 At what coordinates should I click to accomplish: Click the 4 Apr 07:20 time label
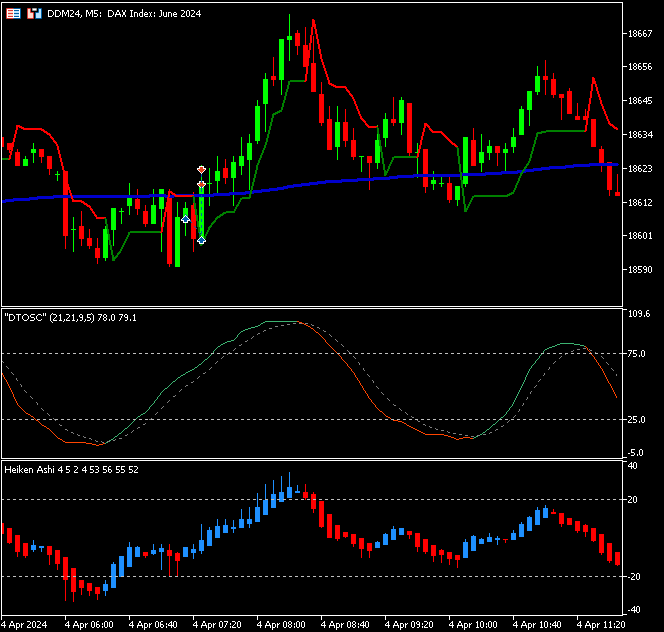click(217, 625)
